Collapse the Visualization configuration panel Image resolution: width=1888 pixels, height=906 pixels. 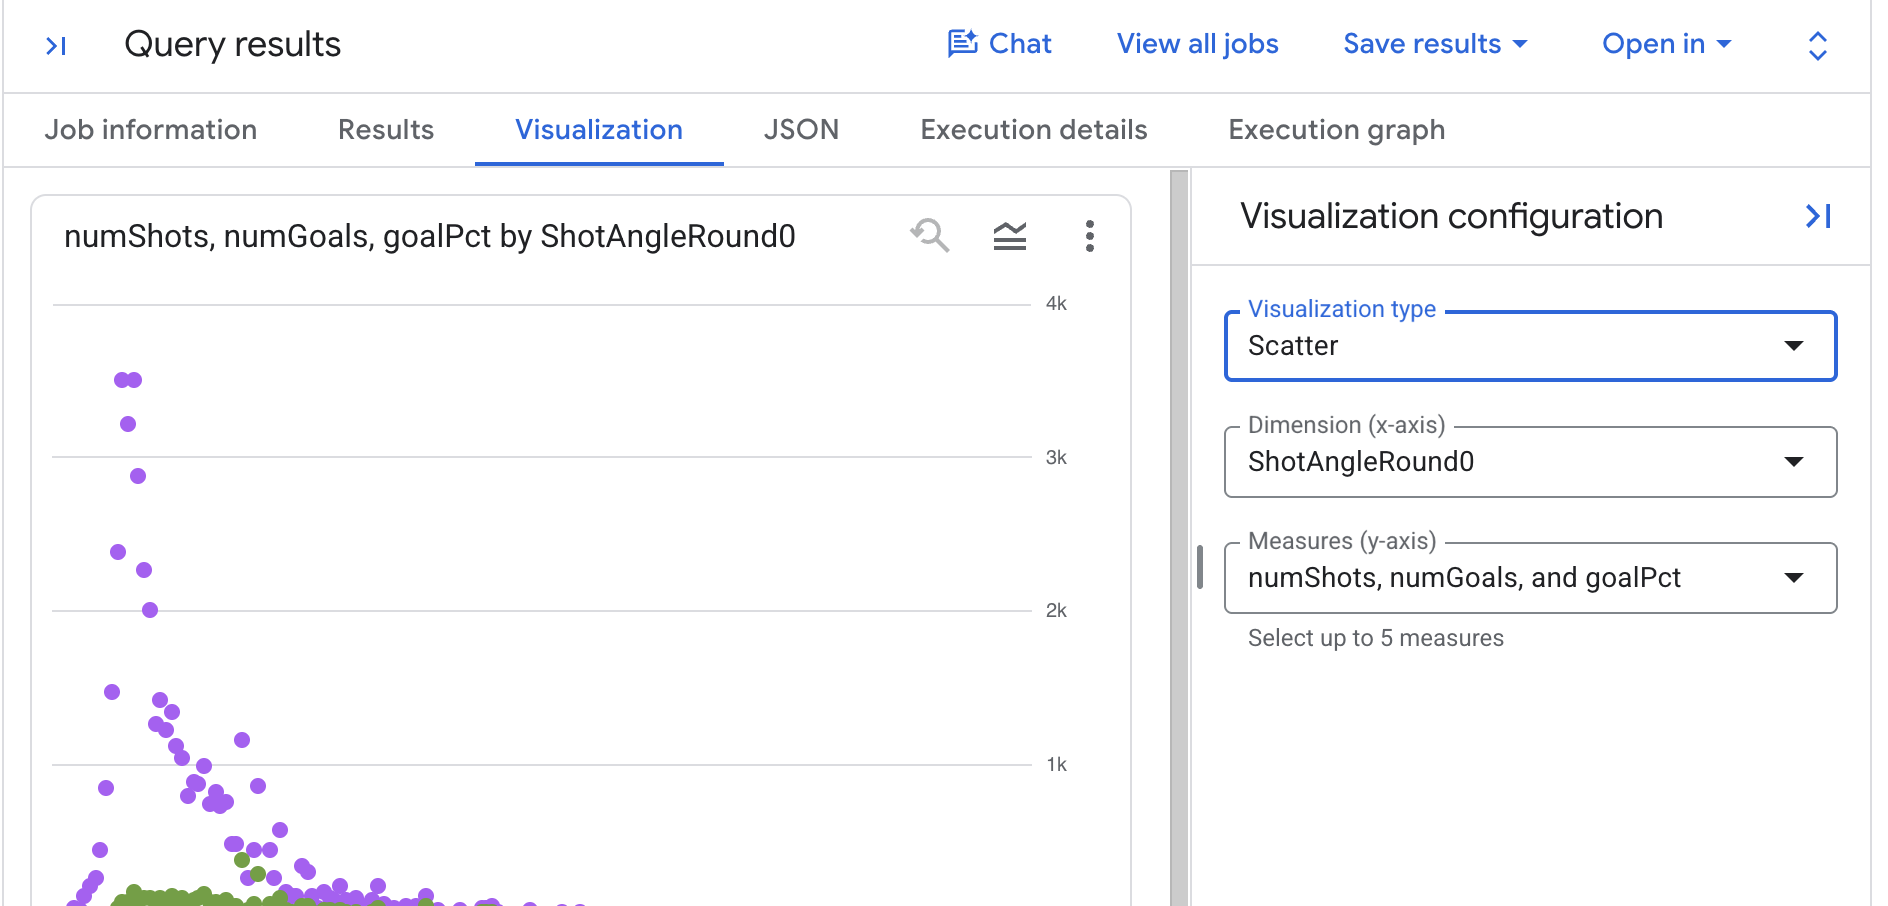(x=1818, y=216)
